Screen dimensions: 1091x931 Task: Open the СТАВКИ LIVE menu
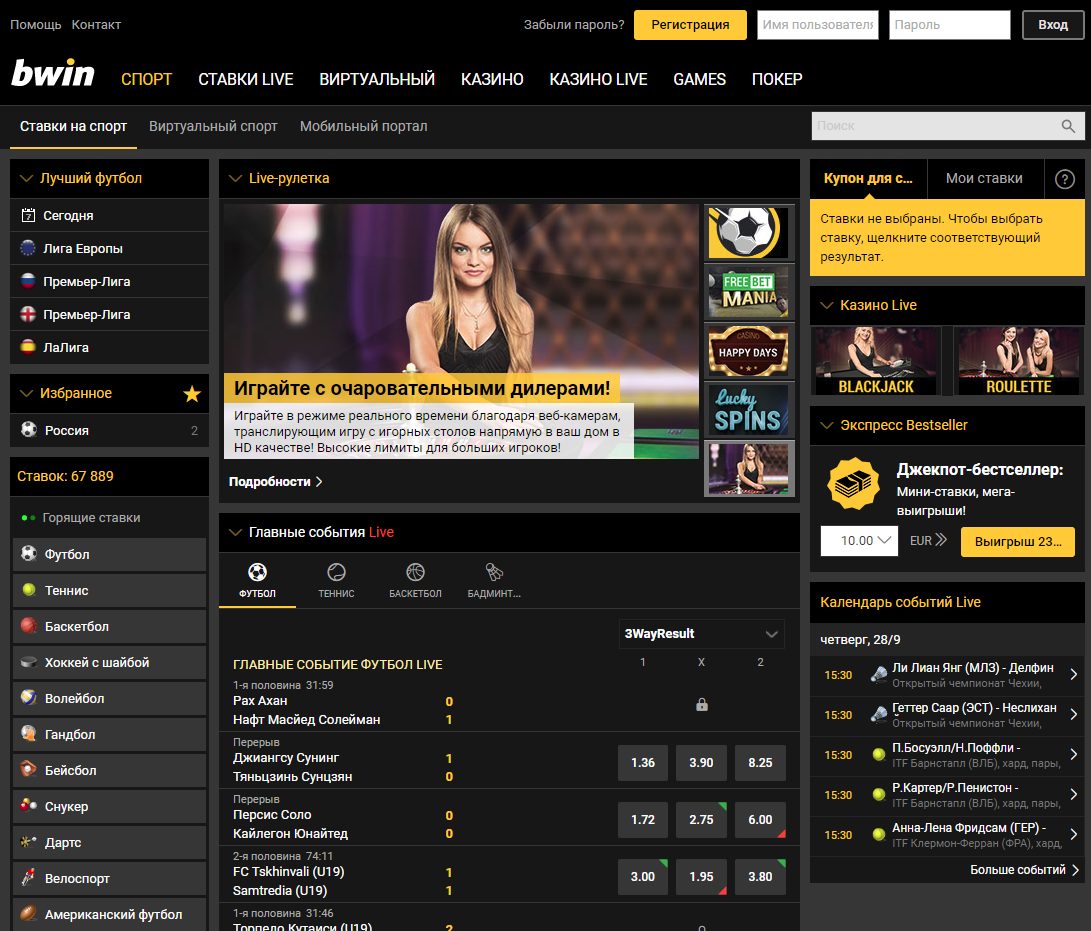(x=246, y=79)
